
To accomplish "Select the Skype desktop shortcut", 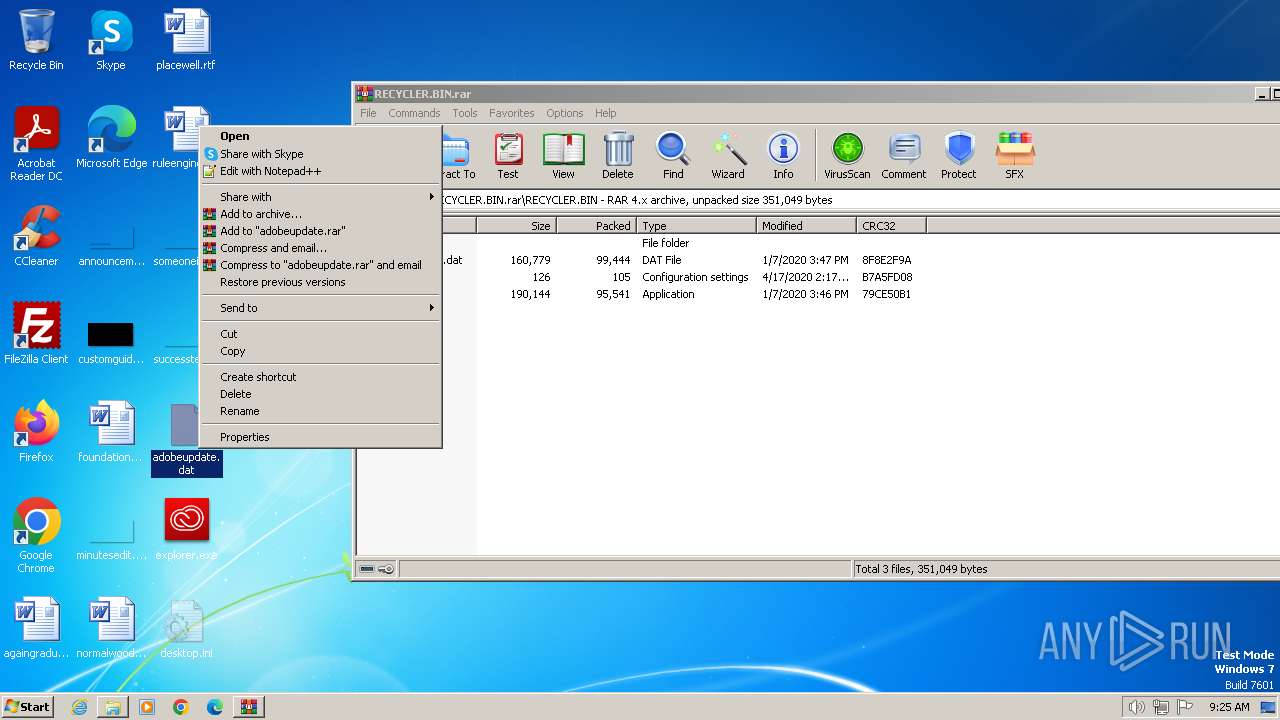I will [x=110, y=40].
